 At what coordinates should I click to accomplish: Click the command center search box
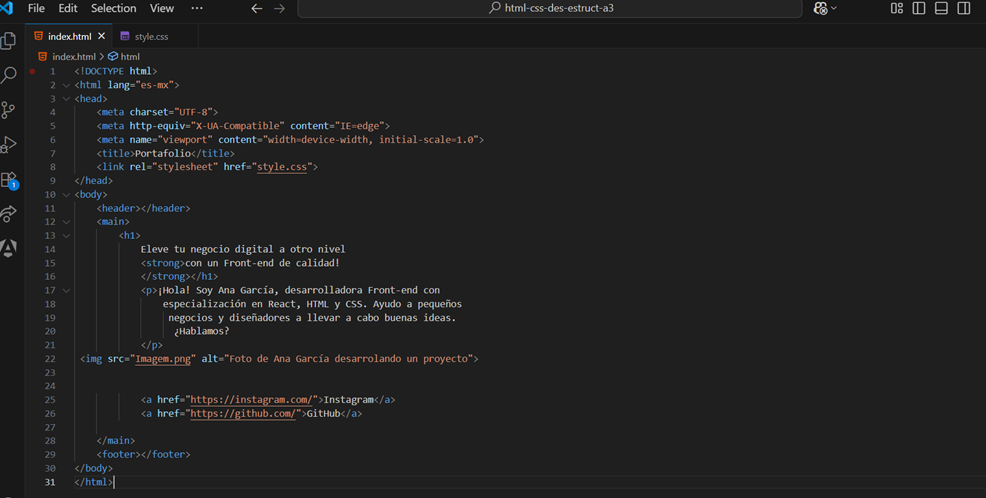click(x=550, y=8)
